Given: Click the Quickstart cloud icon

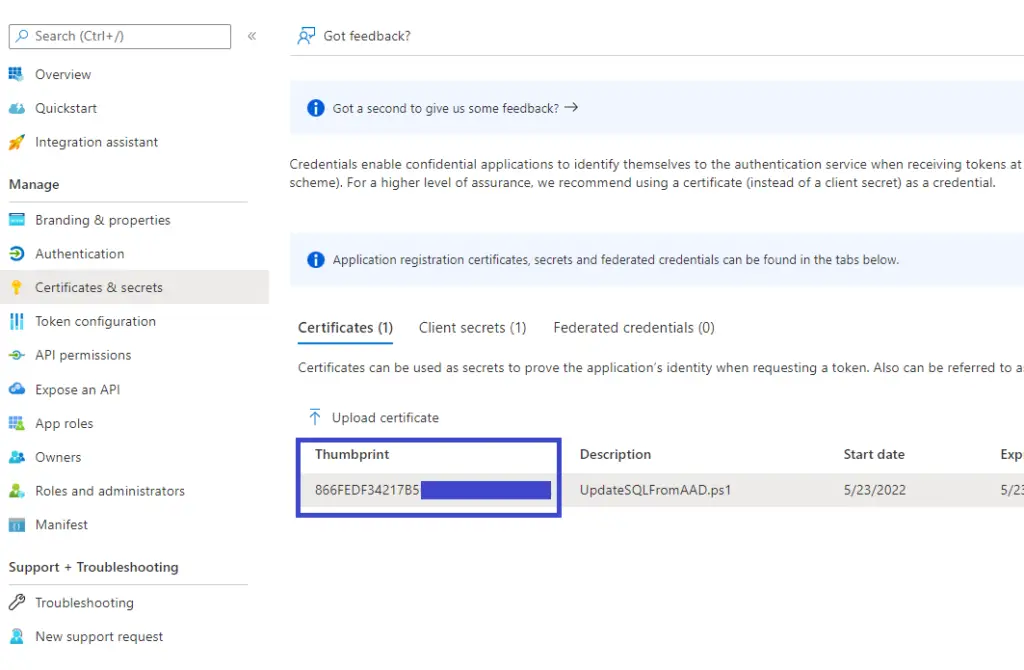Looking at the screenshot, I should point(16,108).
